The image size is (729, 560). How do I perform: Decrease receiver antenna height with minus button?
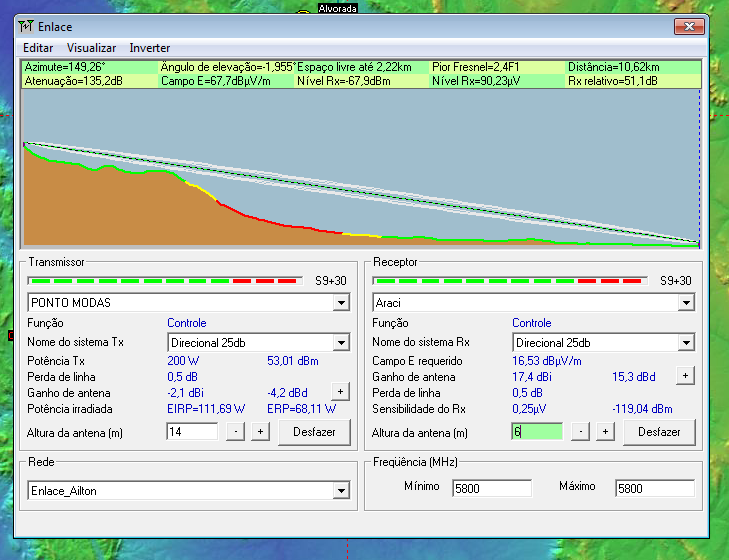580,432
